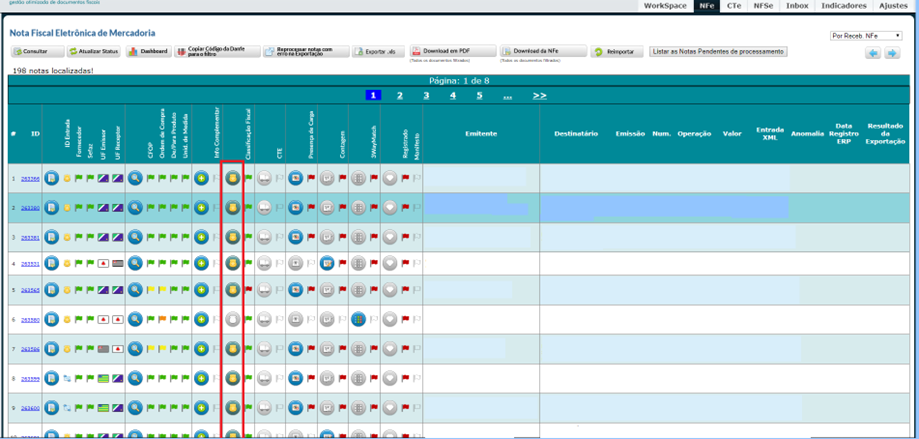Open the 'Por Receb. NFe' dropdown

866,36
